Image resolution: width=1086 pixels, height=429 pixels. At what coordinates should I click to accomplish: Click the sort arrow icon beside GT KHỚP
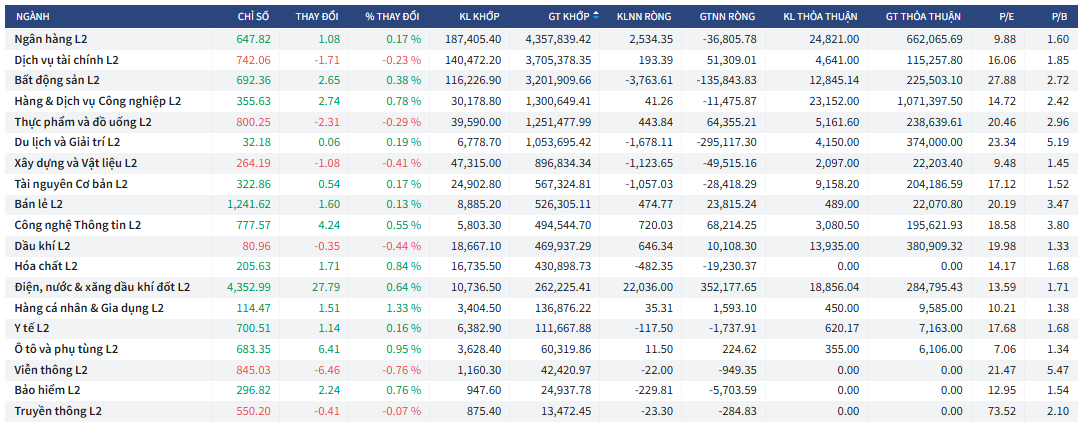click(x=597, y=16)
